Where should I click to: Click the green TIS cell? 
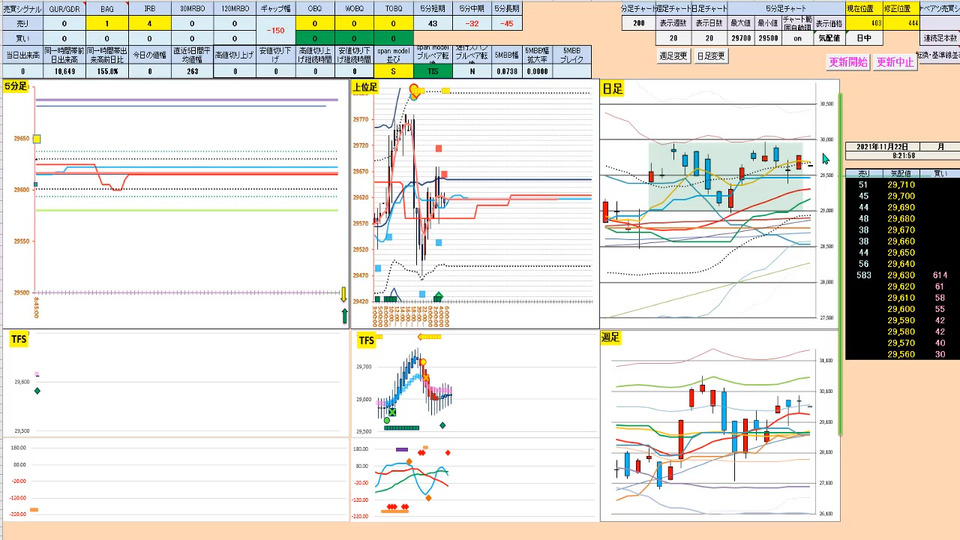tap(433, 71)
